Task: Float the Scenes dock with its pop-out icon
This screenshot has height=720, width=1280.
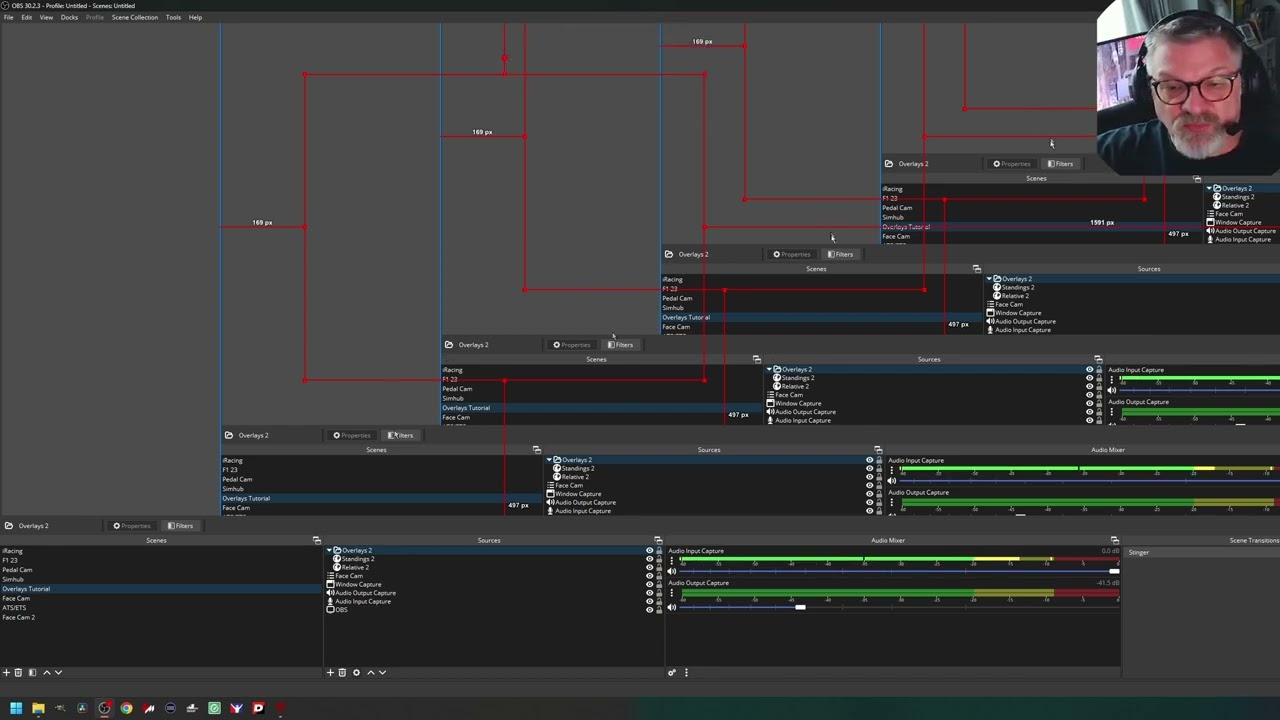Action: pos(316,541)
